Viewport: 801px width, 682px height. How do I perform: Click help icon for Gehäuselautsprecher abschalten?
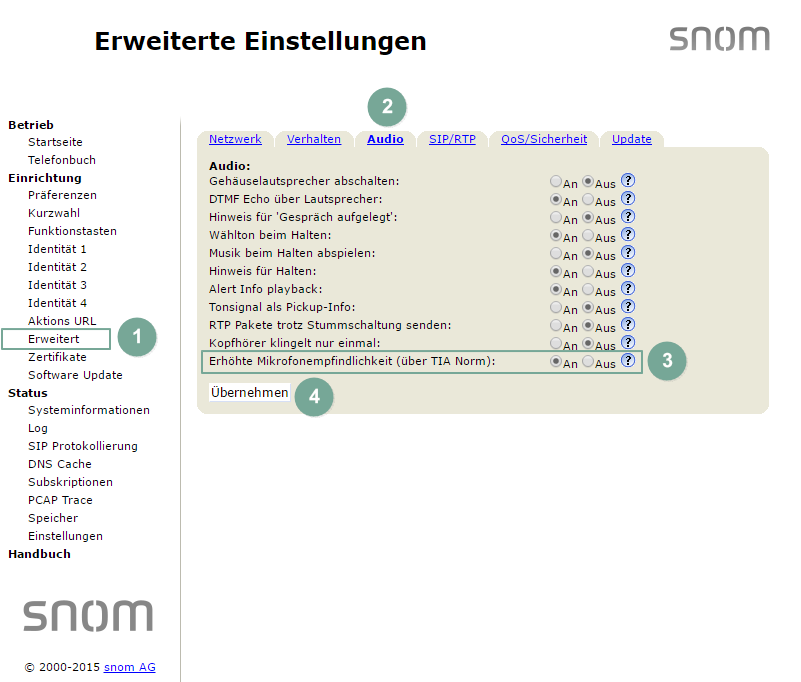pyautogui.click(x=628, y=181)
